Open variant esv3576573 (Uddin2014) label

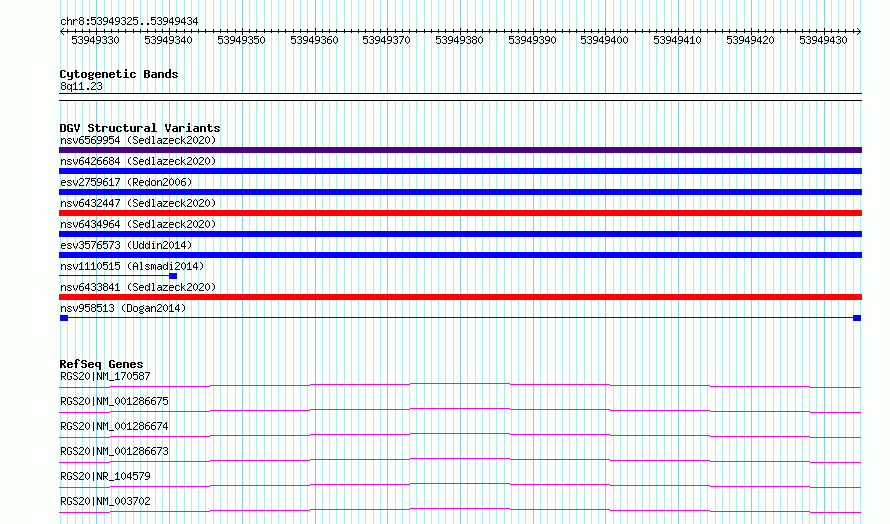(x=126, y=245)
